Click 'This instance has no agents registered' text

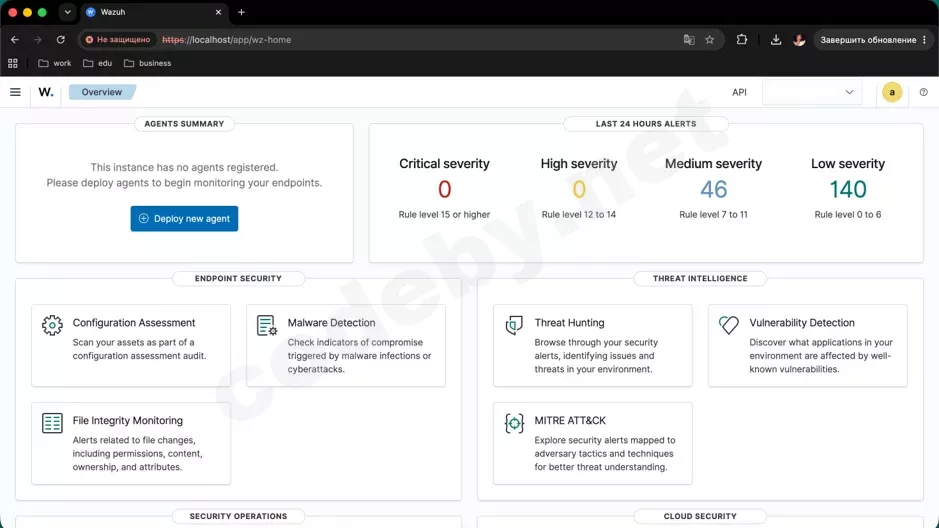[x=184, y=168]
